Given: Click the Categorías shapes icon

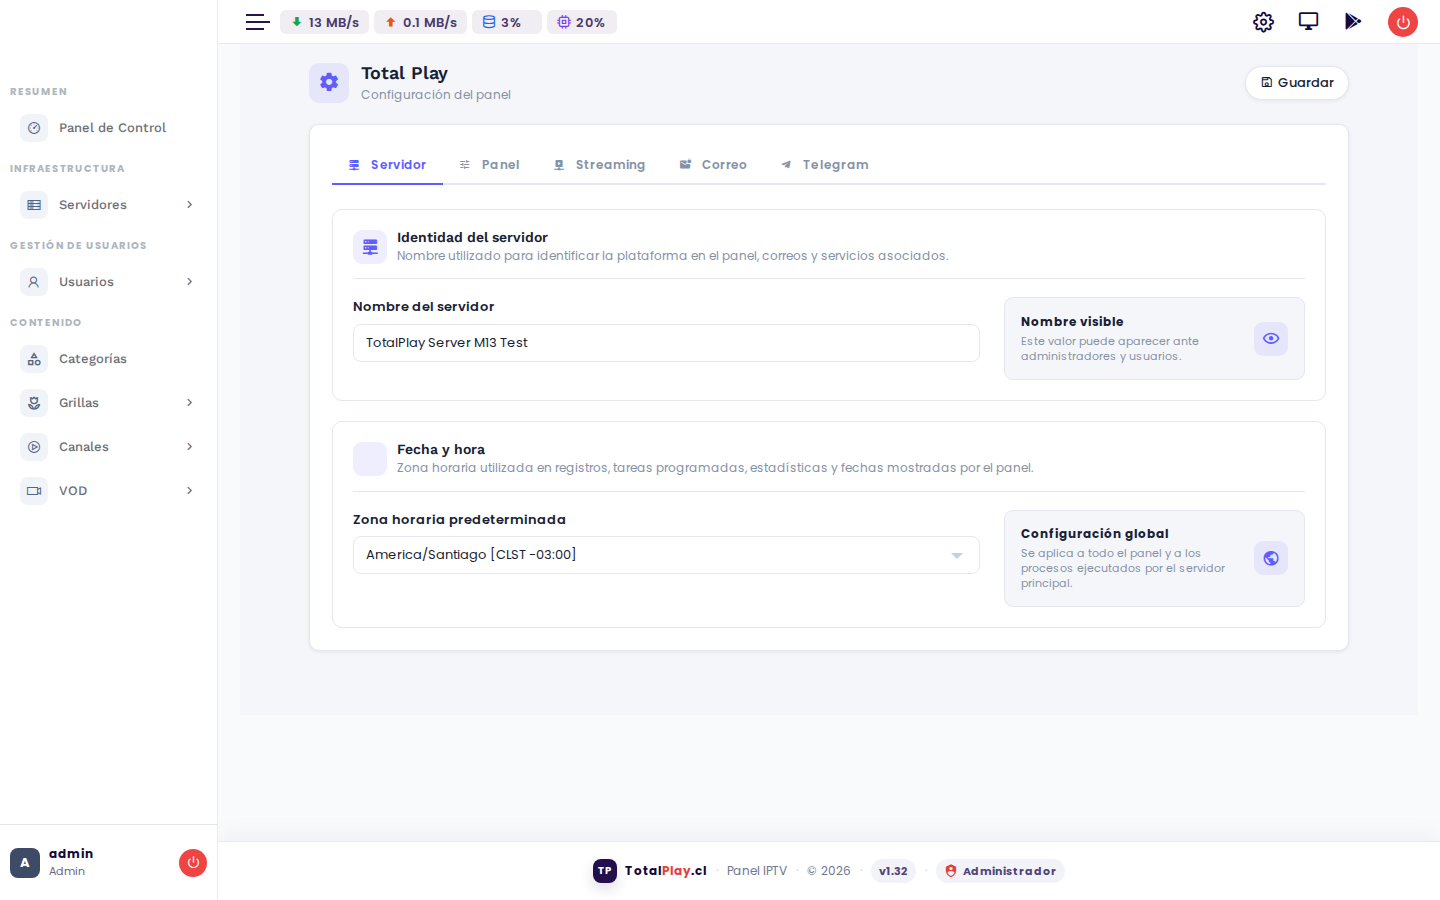Looking at the screenshot, I should point(34,359).
